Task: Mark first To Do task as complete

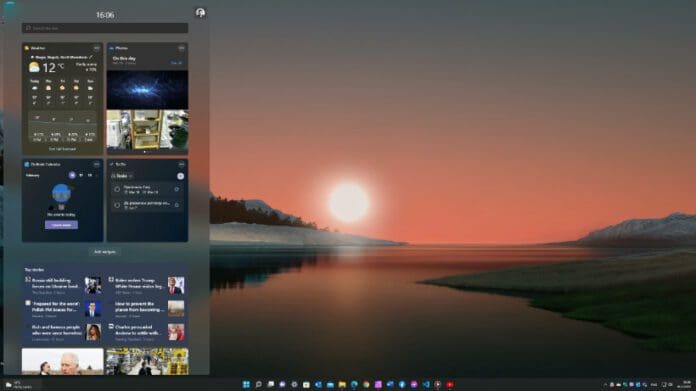Action: coord(117,190)
